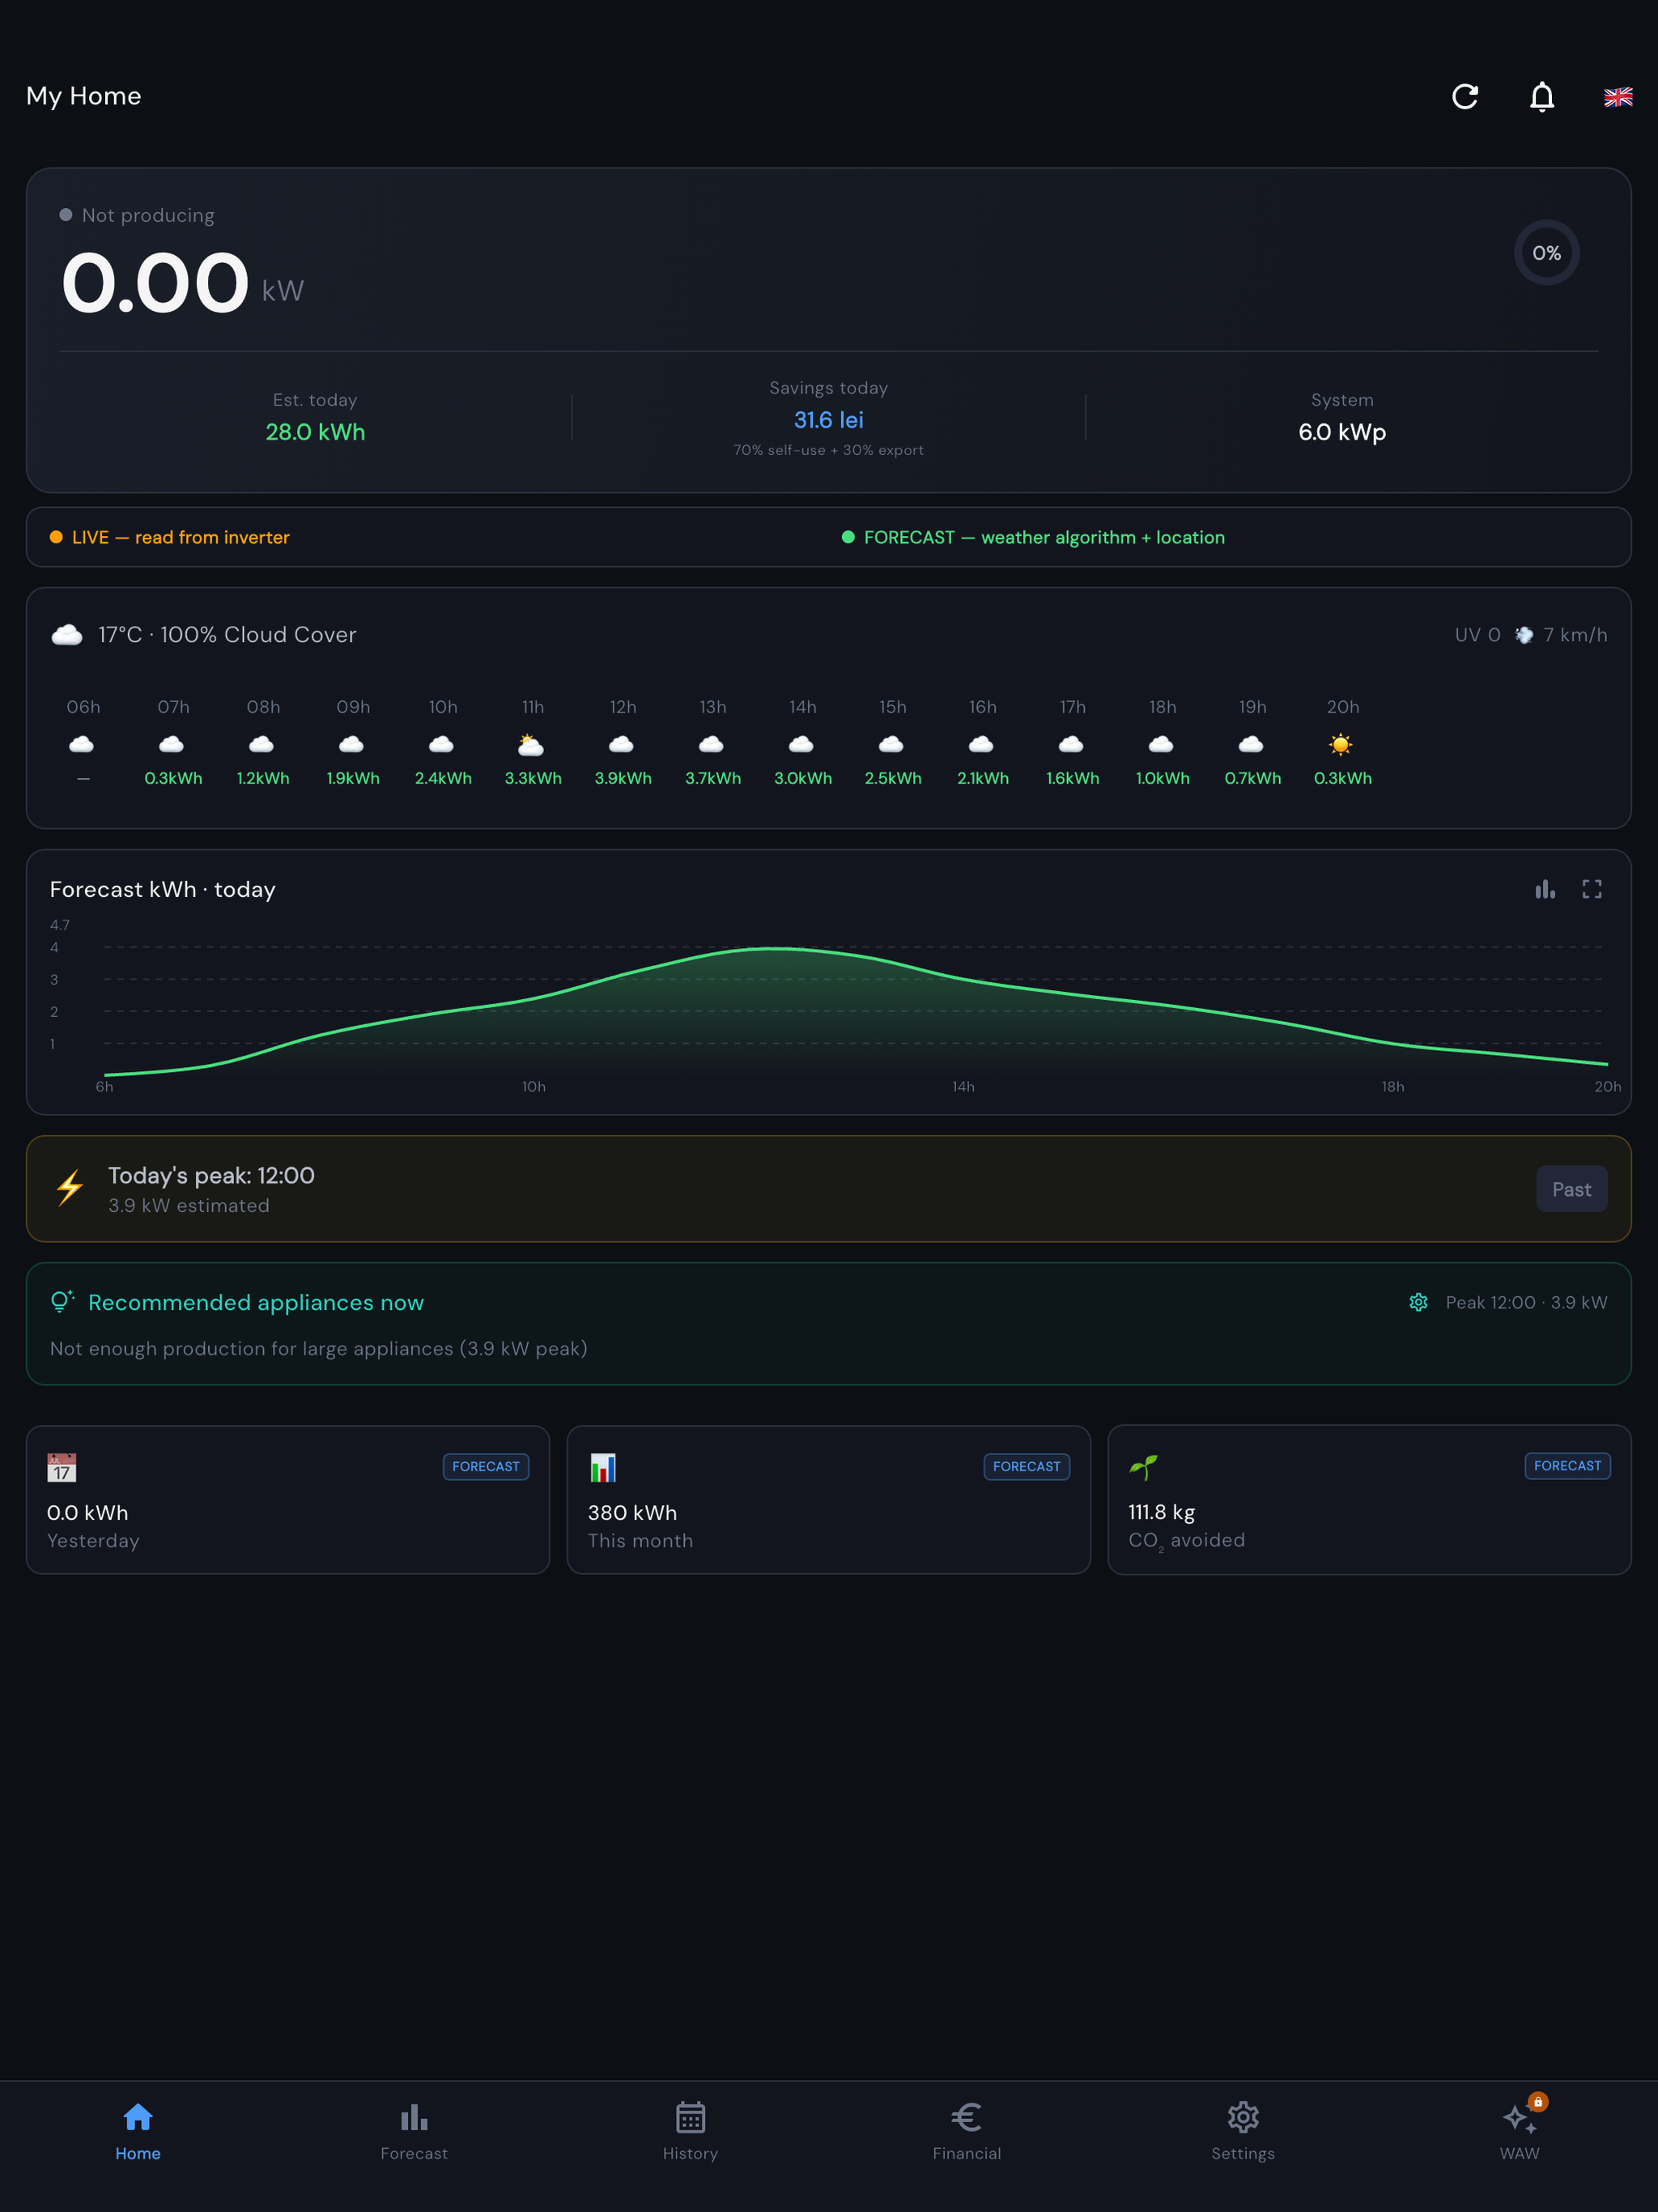Click the 3.3kWh value under 11h
This screenshot has width=1658, height=2212.
pos(533,778)
